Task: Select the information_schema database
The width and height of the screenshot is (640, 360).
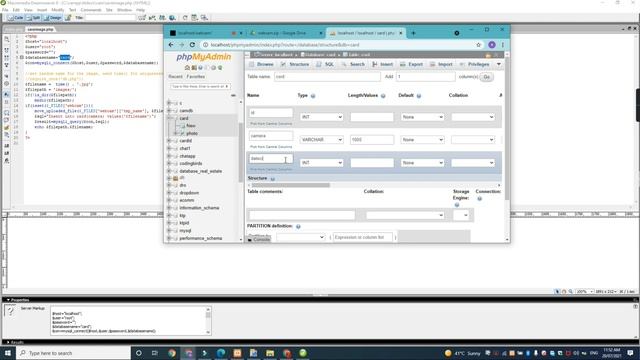Action: pos(199,208)
